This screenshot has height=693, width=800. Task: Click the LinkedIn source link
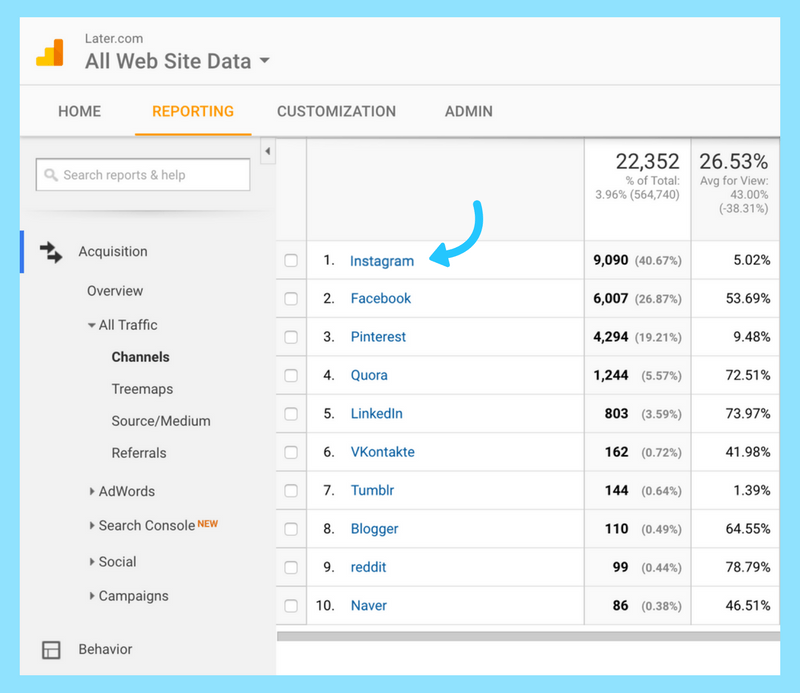377,414
